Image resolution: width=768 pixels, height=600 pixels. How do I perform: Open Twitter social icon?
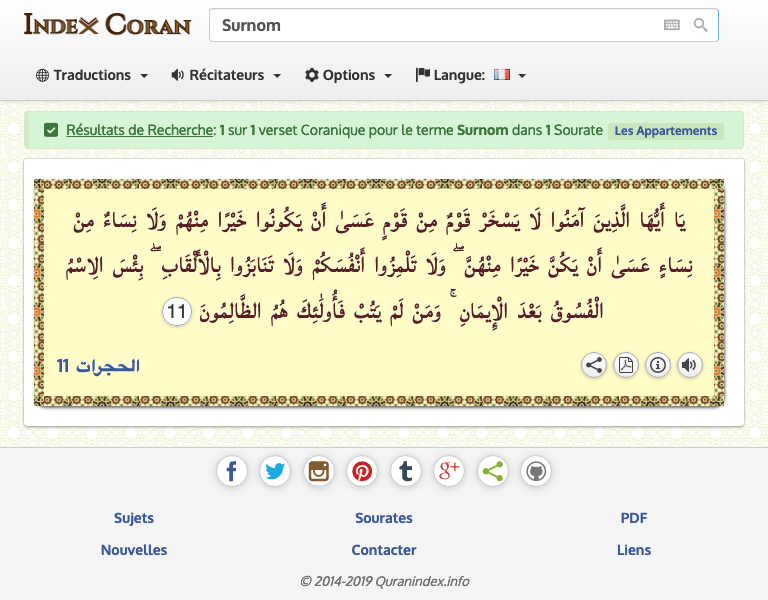(x=275, y=471)
